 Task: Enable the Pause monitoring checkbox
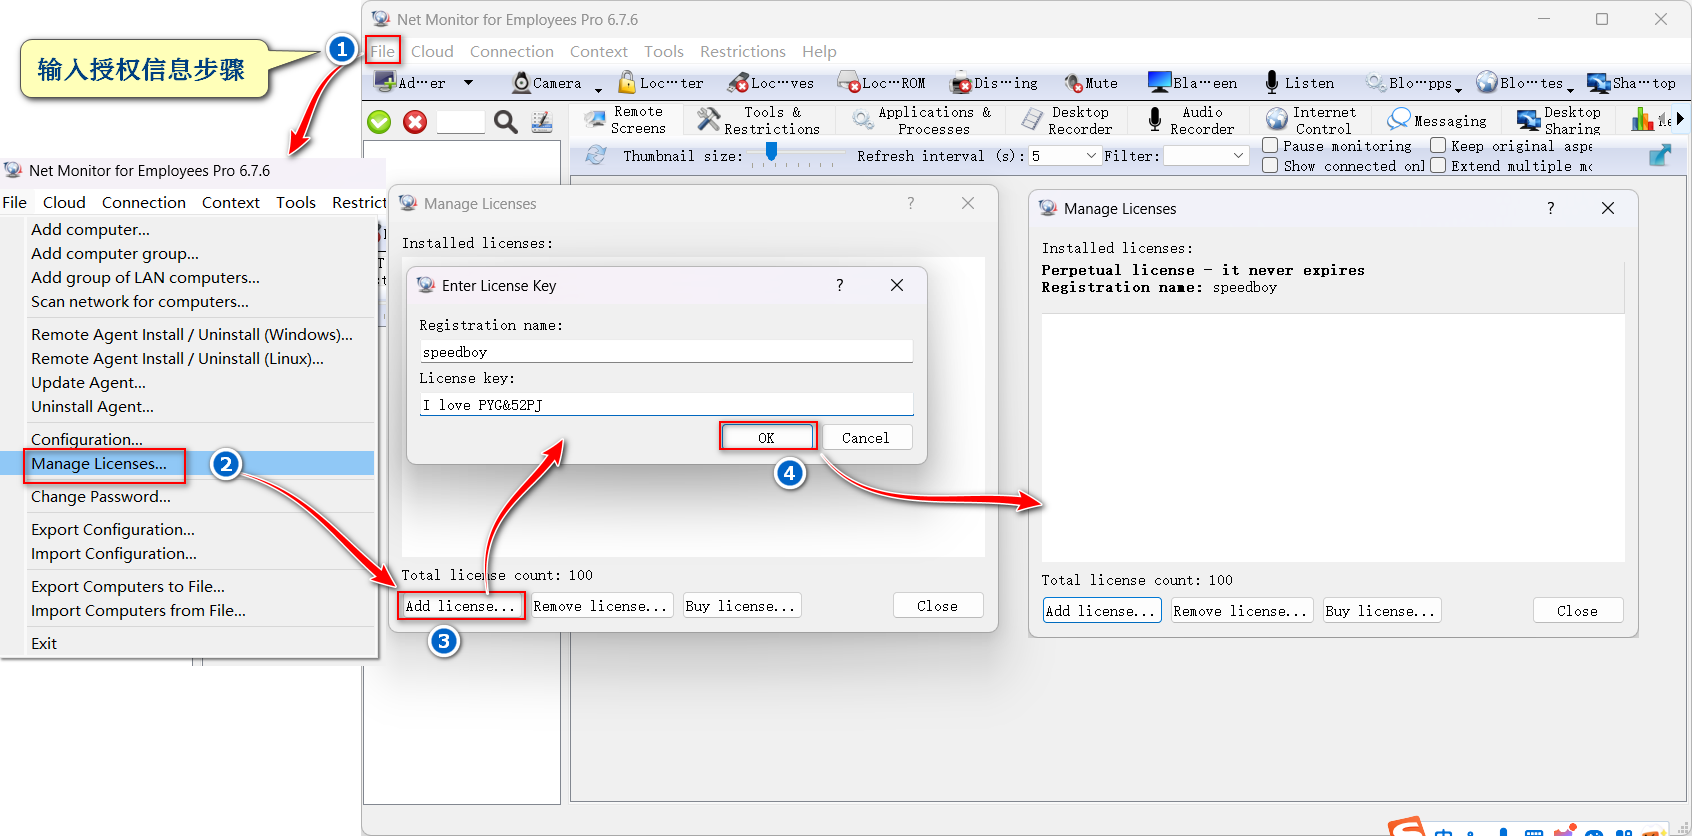[x=1270, y=145]
